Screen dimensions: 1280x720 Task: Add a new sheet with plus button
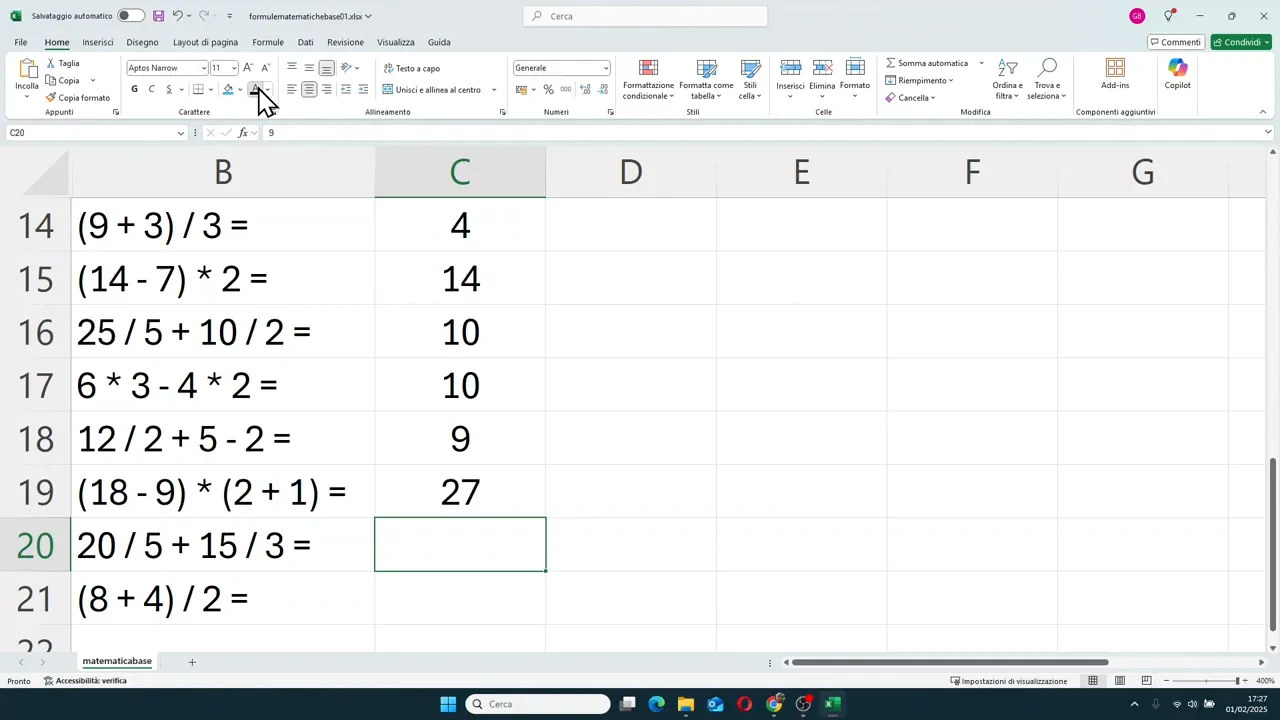(192, 662)
